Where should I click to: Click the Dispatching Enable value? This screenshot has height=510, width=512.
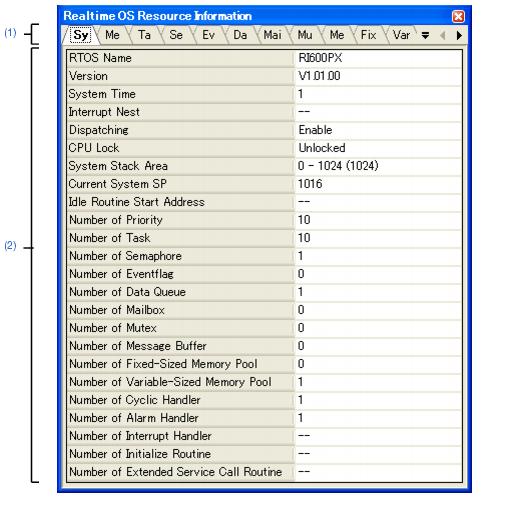click(x=315, y=130)
